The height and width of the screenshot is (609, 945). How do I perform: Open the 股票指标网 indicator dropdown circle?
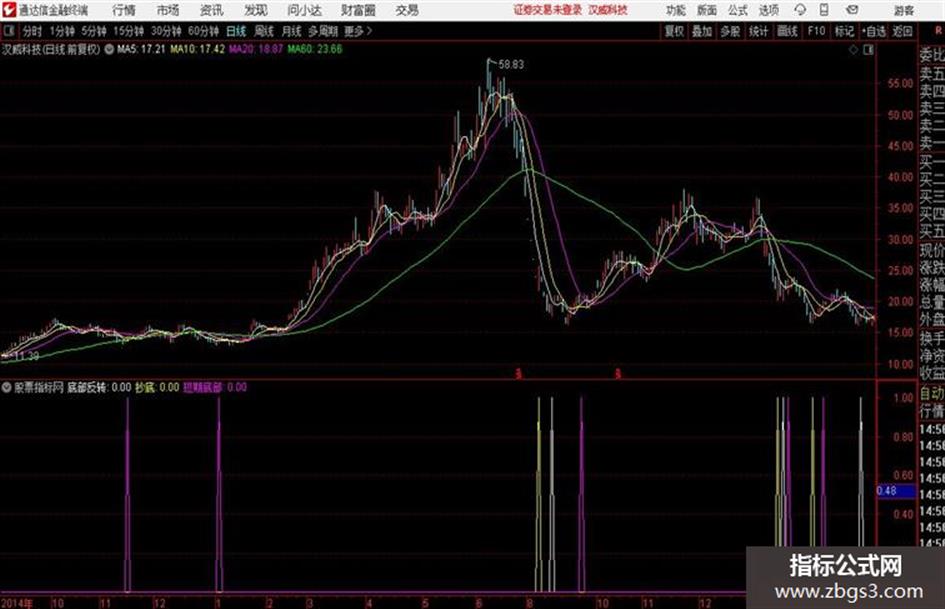[7, 387]
